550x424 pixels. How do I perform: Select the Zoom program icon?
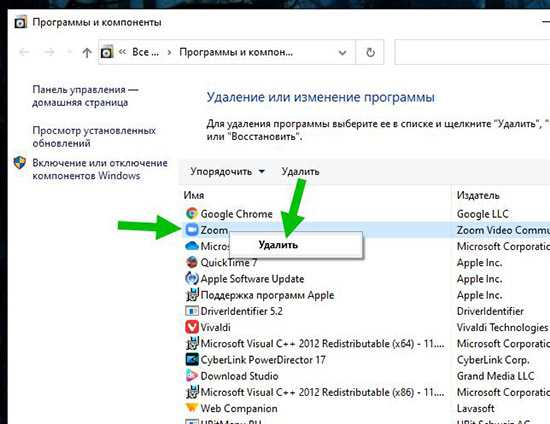pyautogui.click(x=192, y=230)
